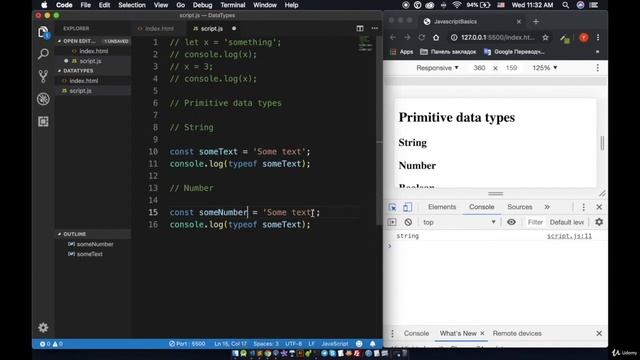Image resolution: width=640 pixels, height=360 pixels.
Task: Open Spotlight search in the menu bar
Action: (565, 5)
